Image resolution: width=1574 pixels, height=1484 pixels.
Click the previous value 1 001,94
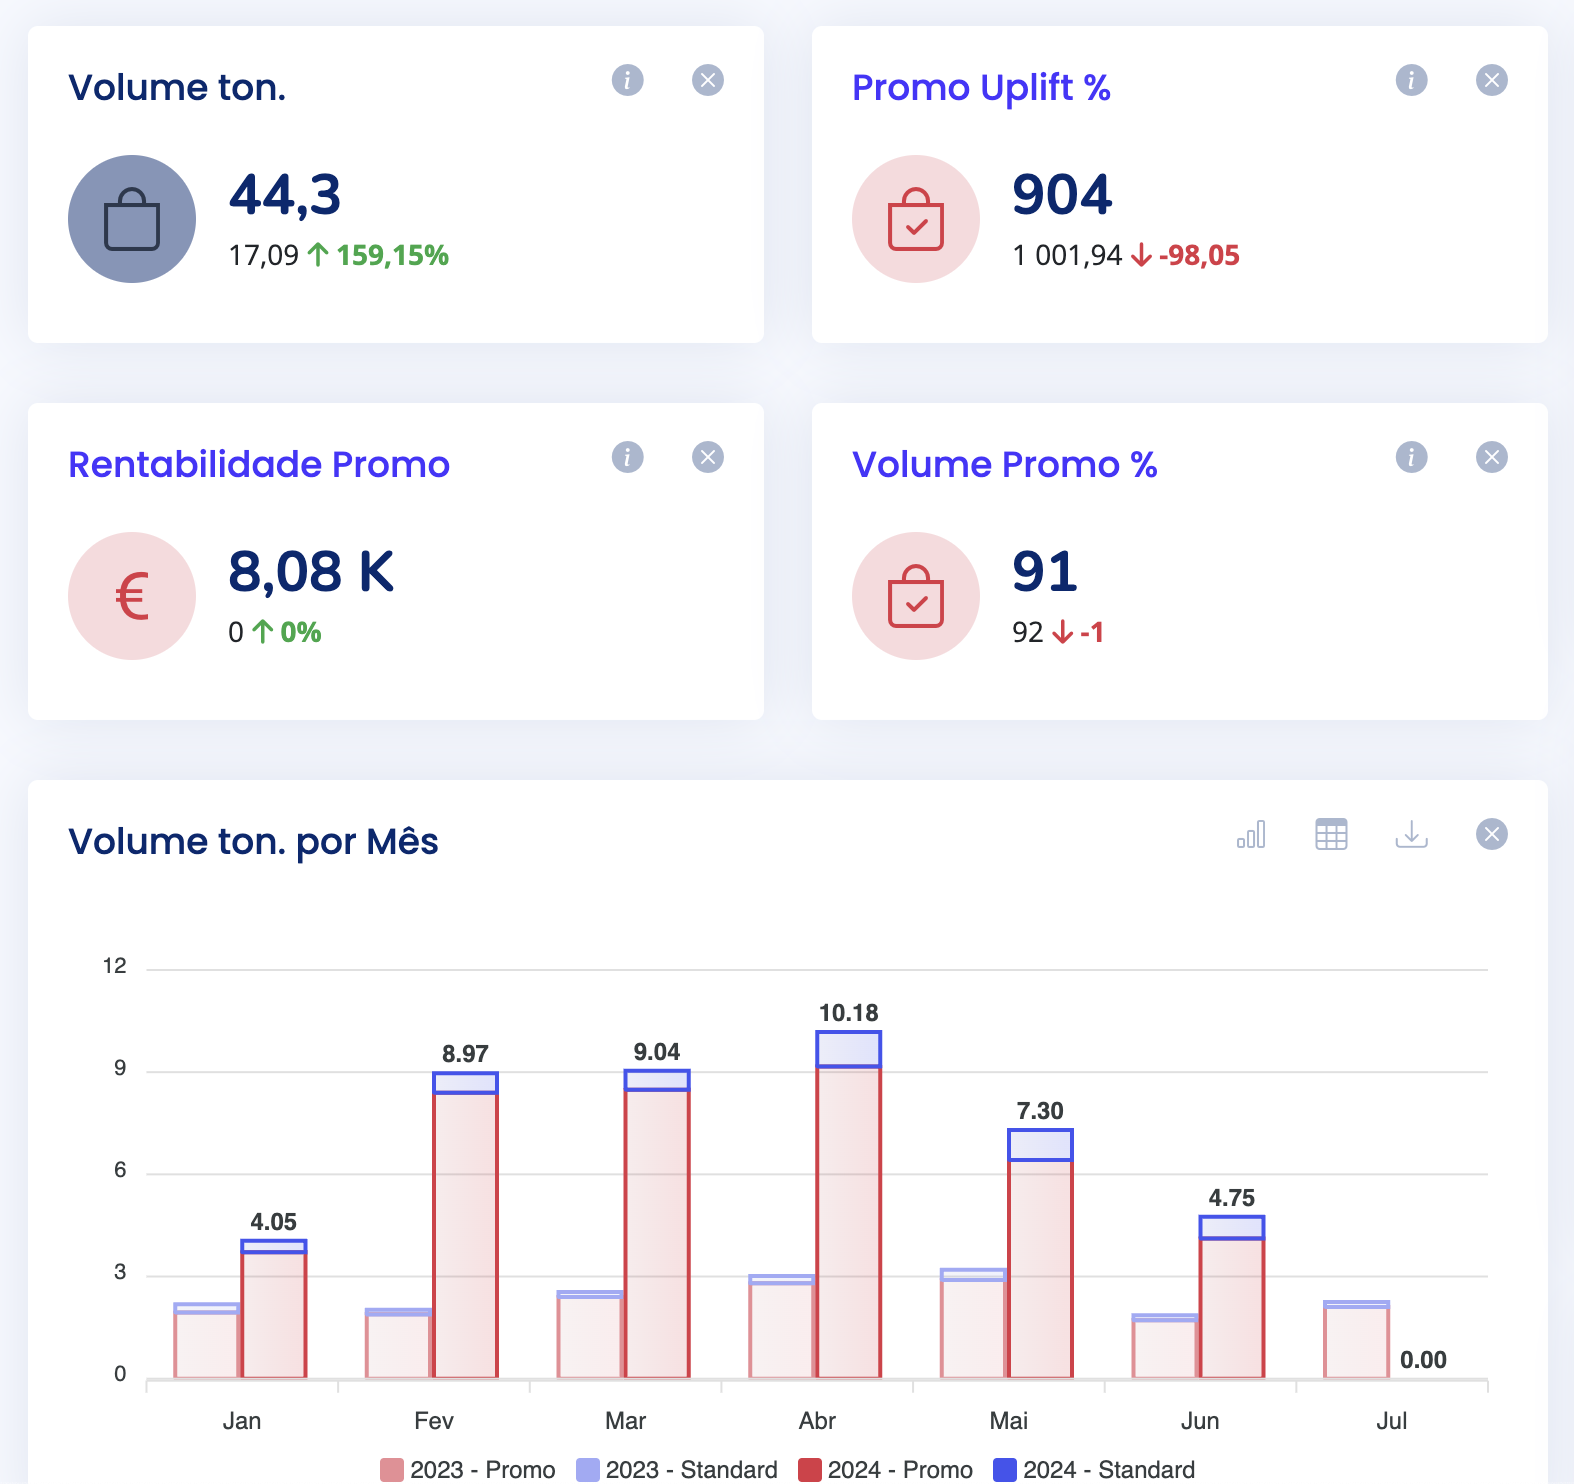pos(1067,255)
